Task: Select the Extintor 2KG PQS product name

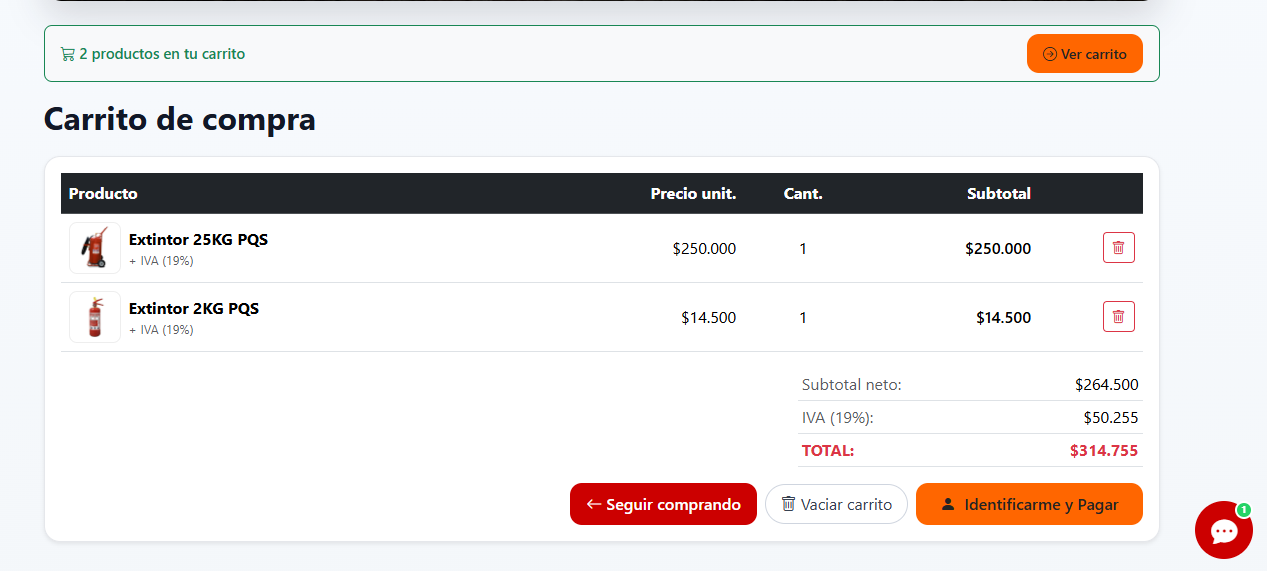Action: point(194,309)
